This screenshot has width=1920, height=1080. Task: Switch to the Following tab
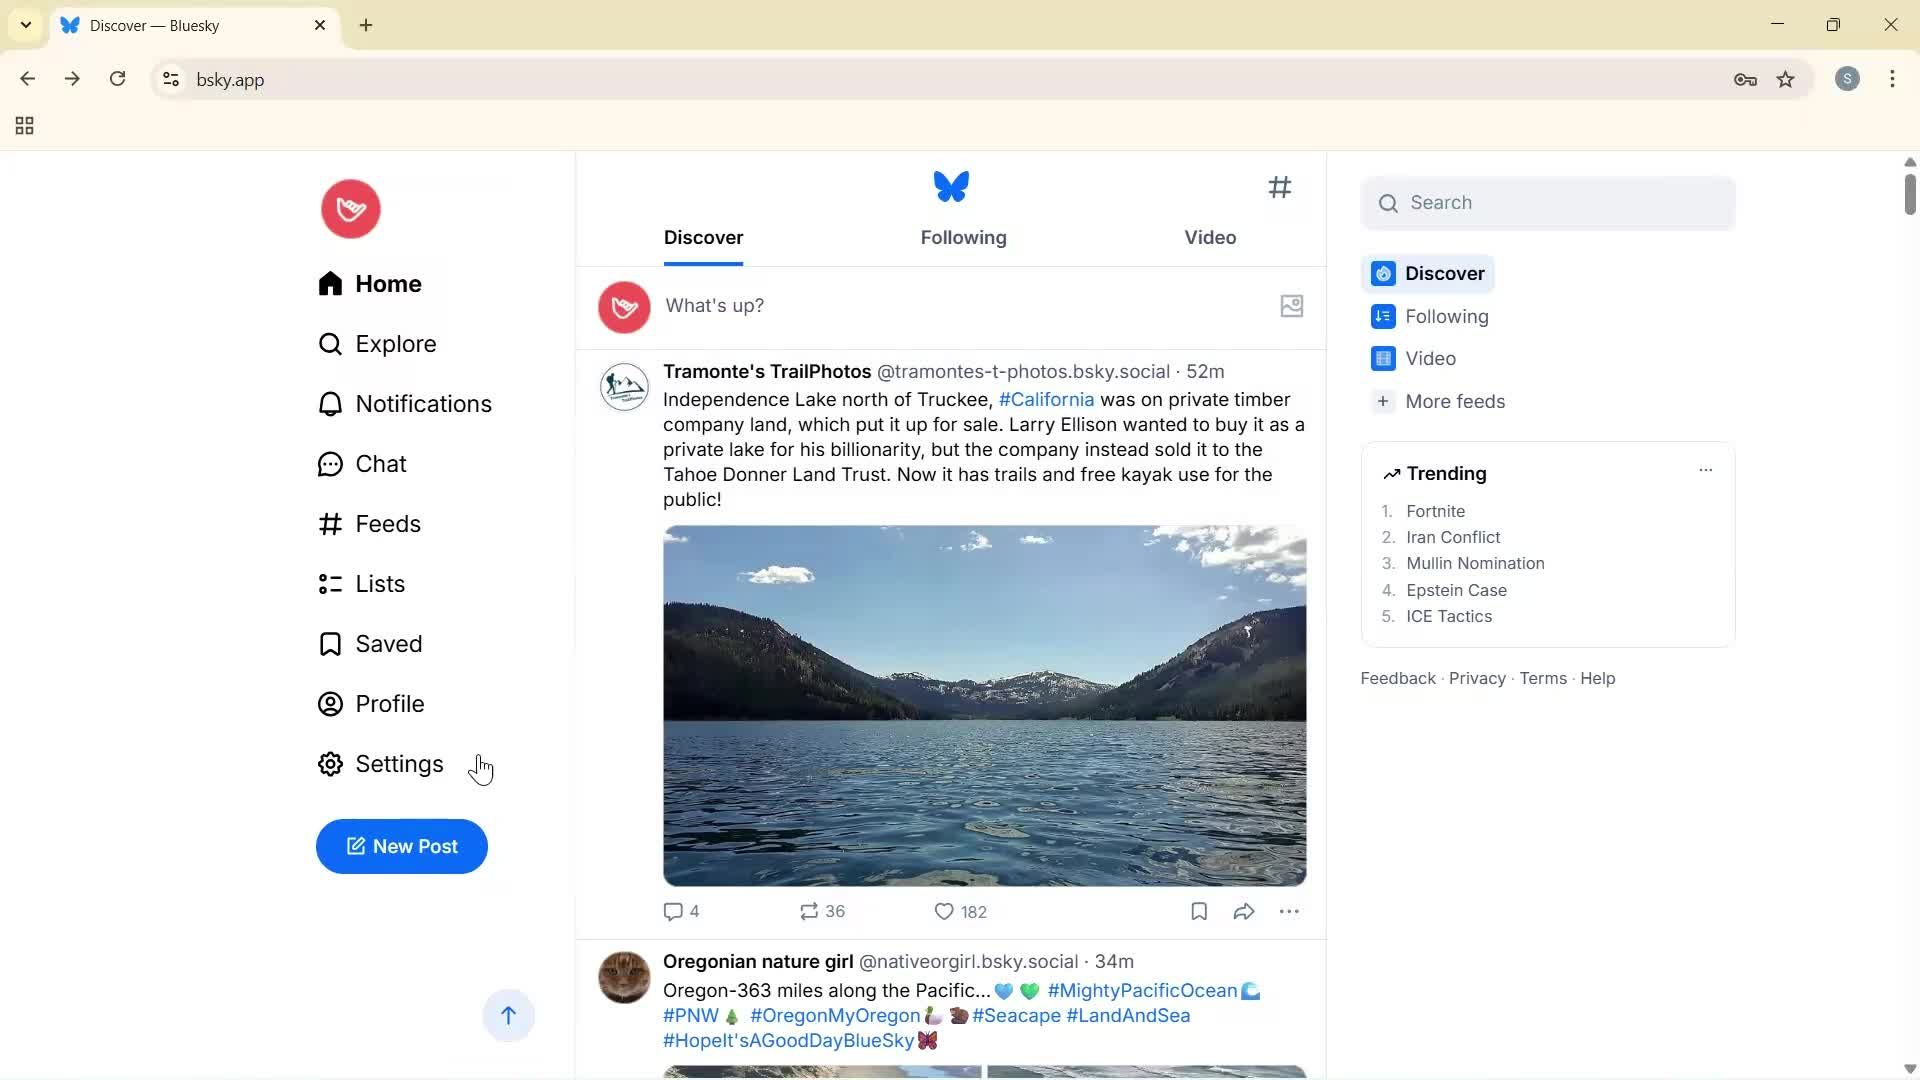[x=962, y=238]
